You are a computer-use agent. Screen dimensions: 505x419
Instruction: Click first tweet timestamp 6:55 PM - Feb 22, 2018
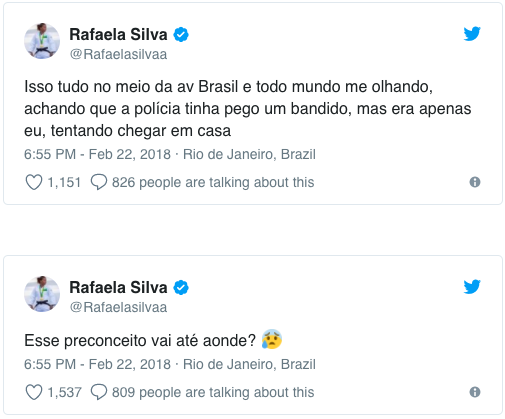click(x=97, y=155)
